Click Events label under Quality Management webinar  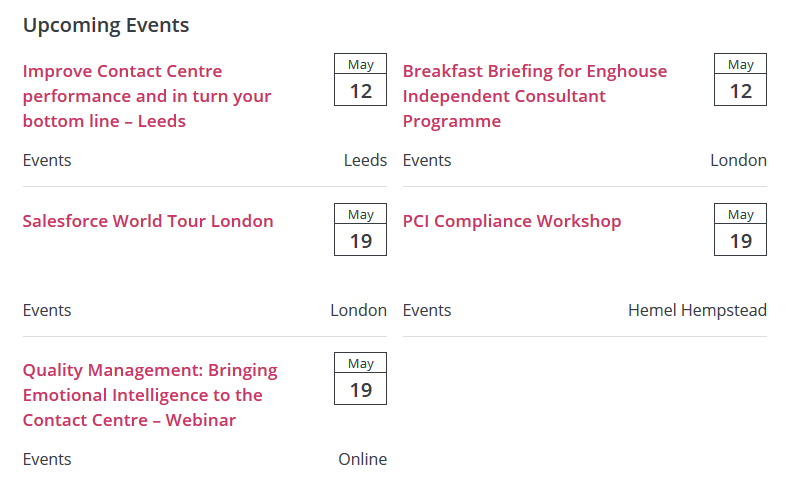pos(47,459)
